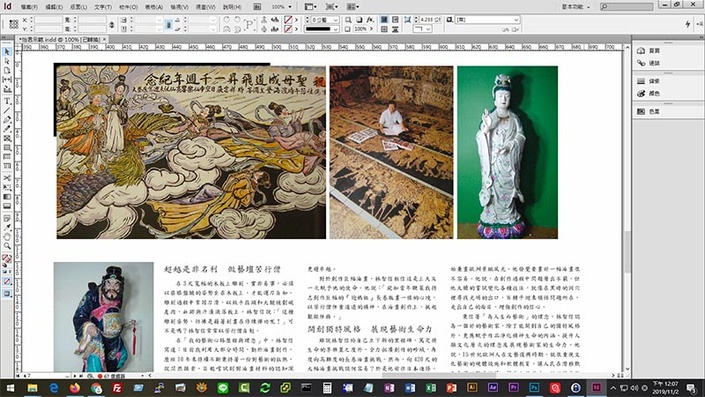Select the Hand tool

tap(7, 236)
